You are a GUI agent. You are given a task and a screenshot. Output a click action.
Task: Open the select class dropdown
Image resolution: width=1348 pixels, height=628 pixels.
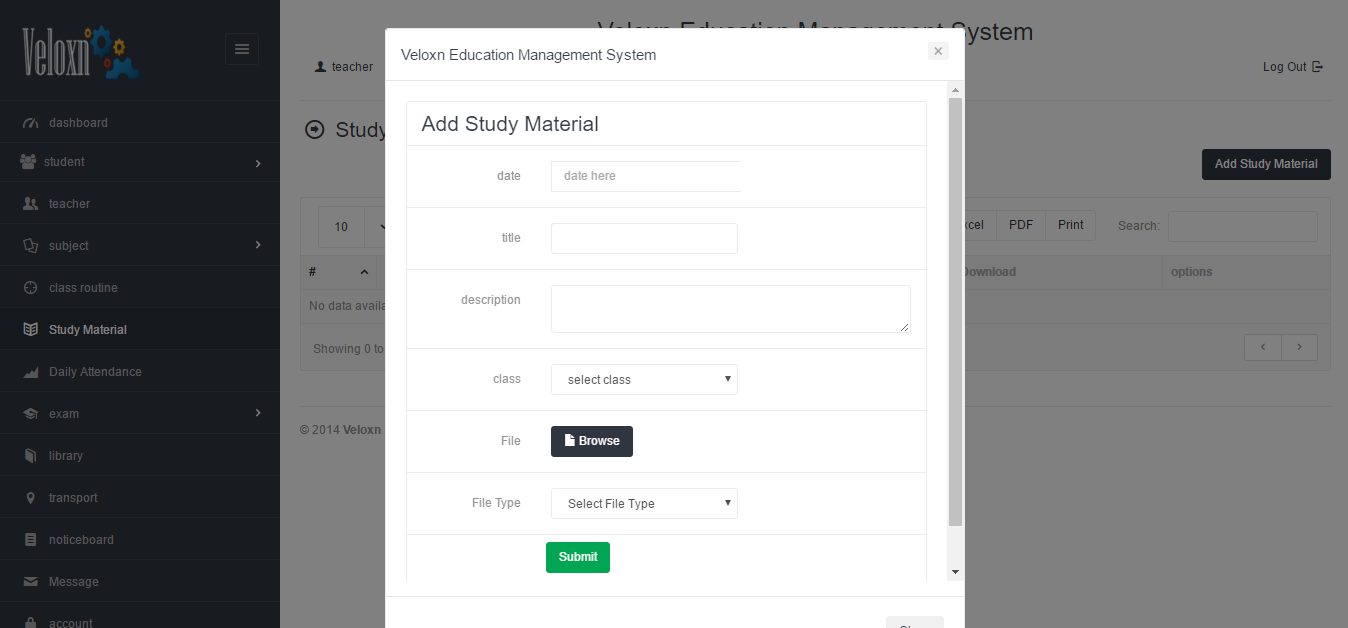(644, 380)
